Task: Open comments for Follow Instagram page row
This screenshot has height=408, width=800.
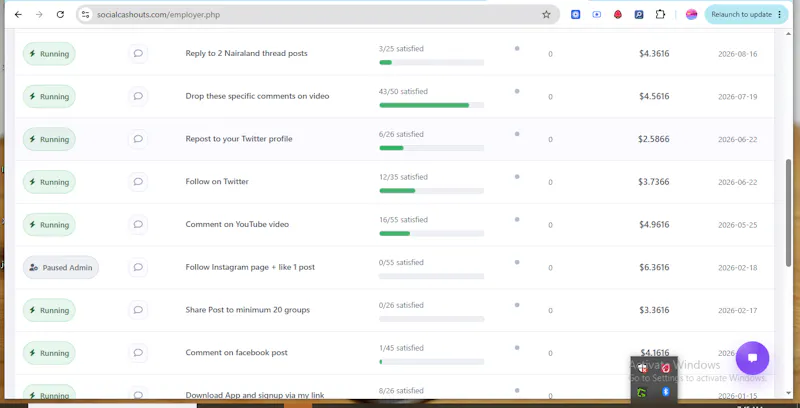Action: click(x=138, y=267)
